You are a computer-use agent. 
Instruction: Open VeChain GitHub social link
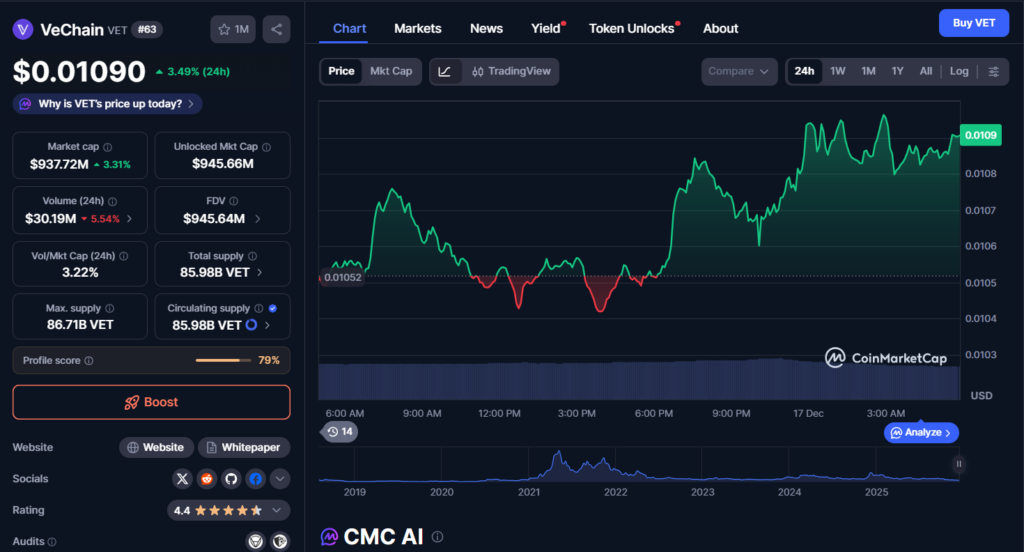click(x=231, y=479)
